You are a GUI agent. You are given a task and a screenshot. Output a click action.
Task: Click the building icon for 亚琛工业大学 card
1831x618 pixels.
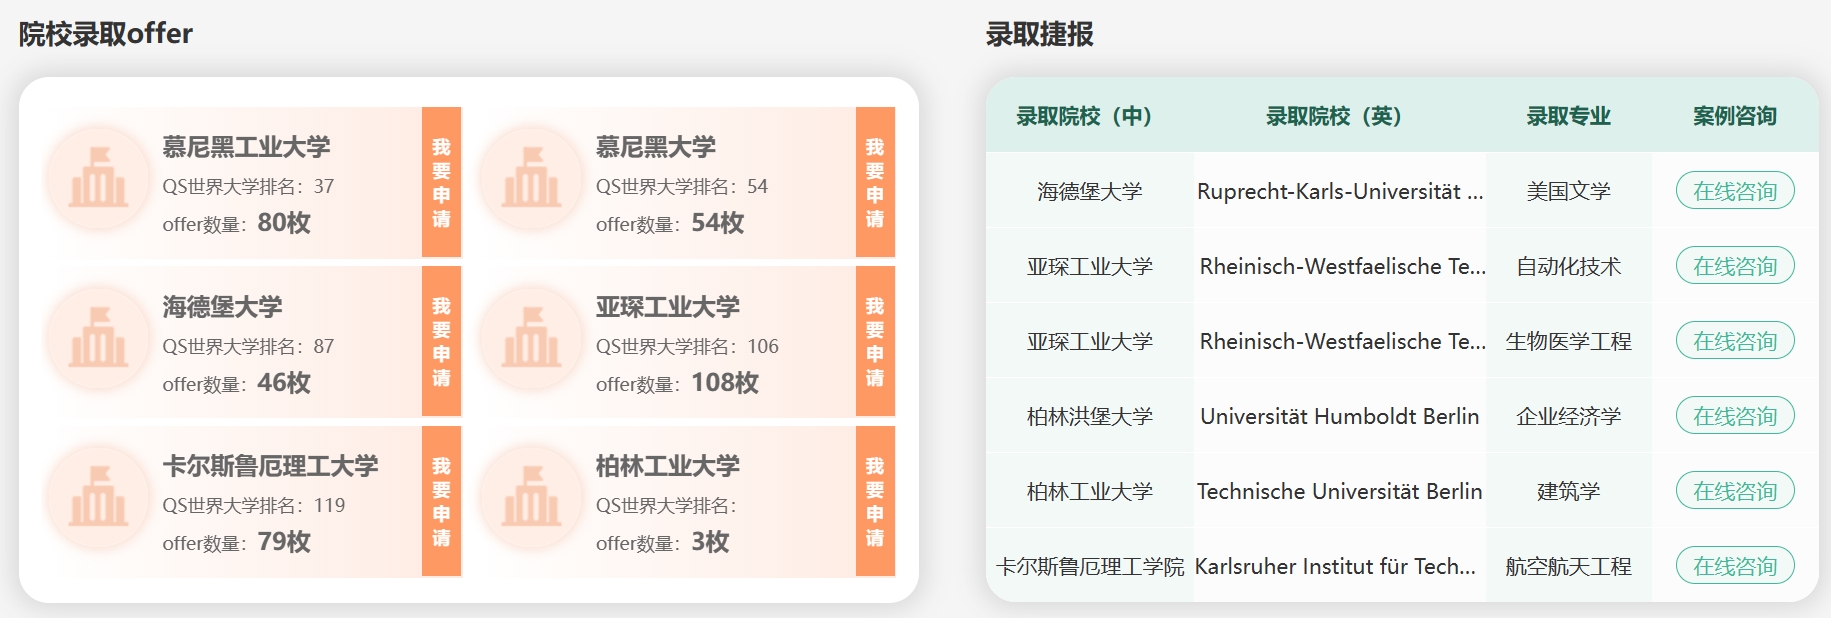[531, 338]
